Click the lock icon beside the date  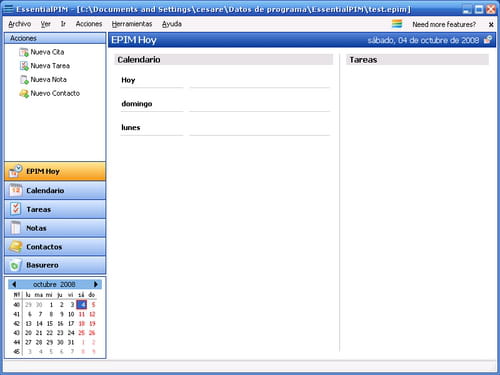coord(488,40)
